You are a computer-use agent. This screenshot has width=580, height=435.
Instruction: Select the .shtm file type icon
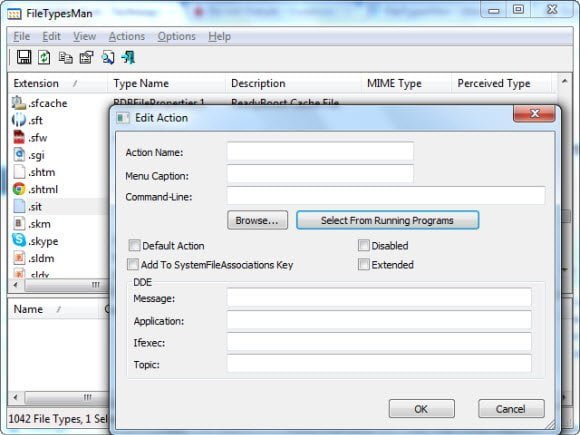click(x=18, y=172)
